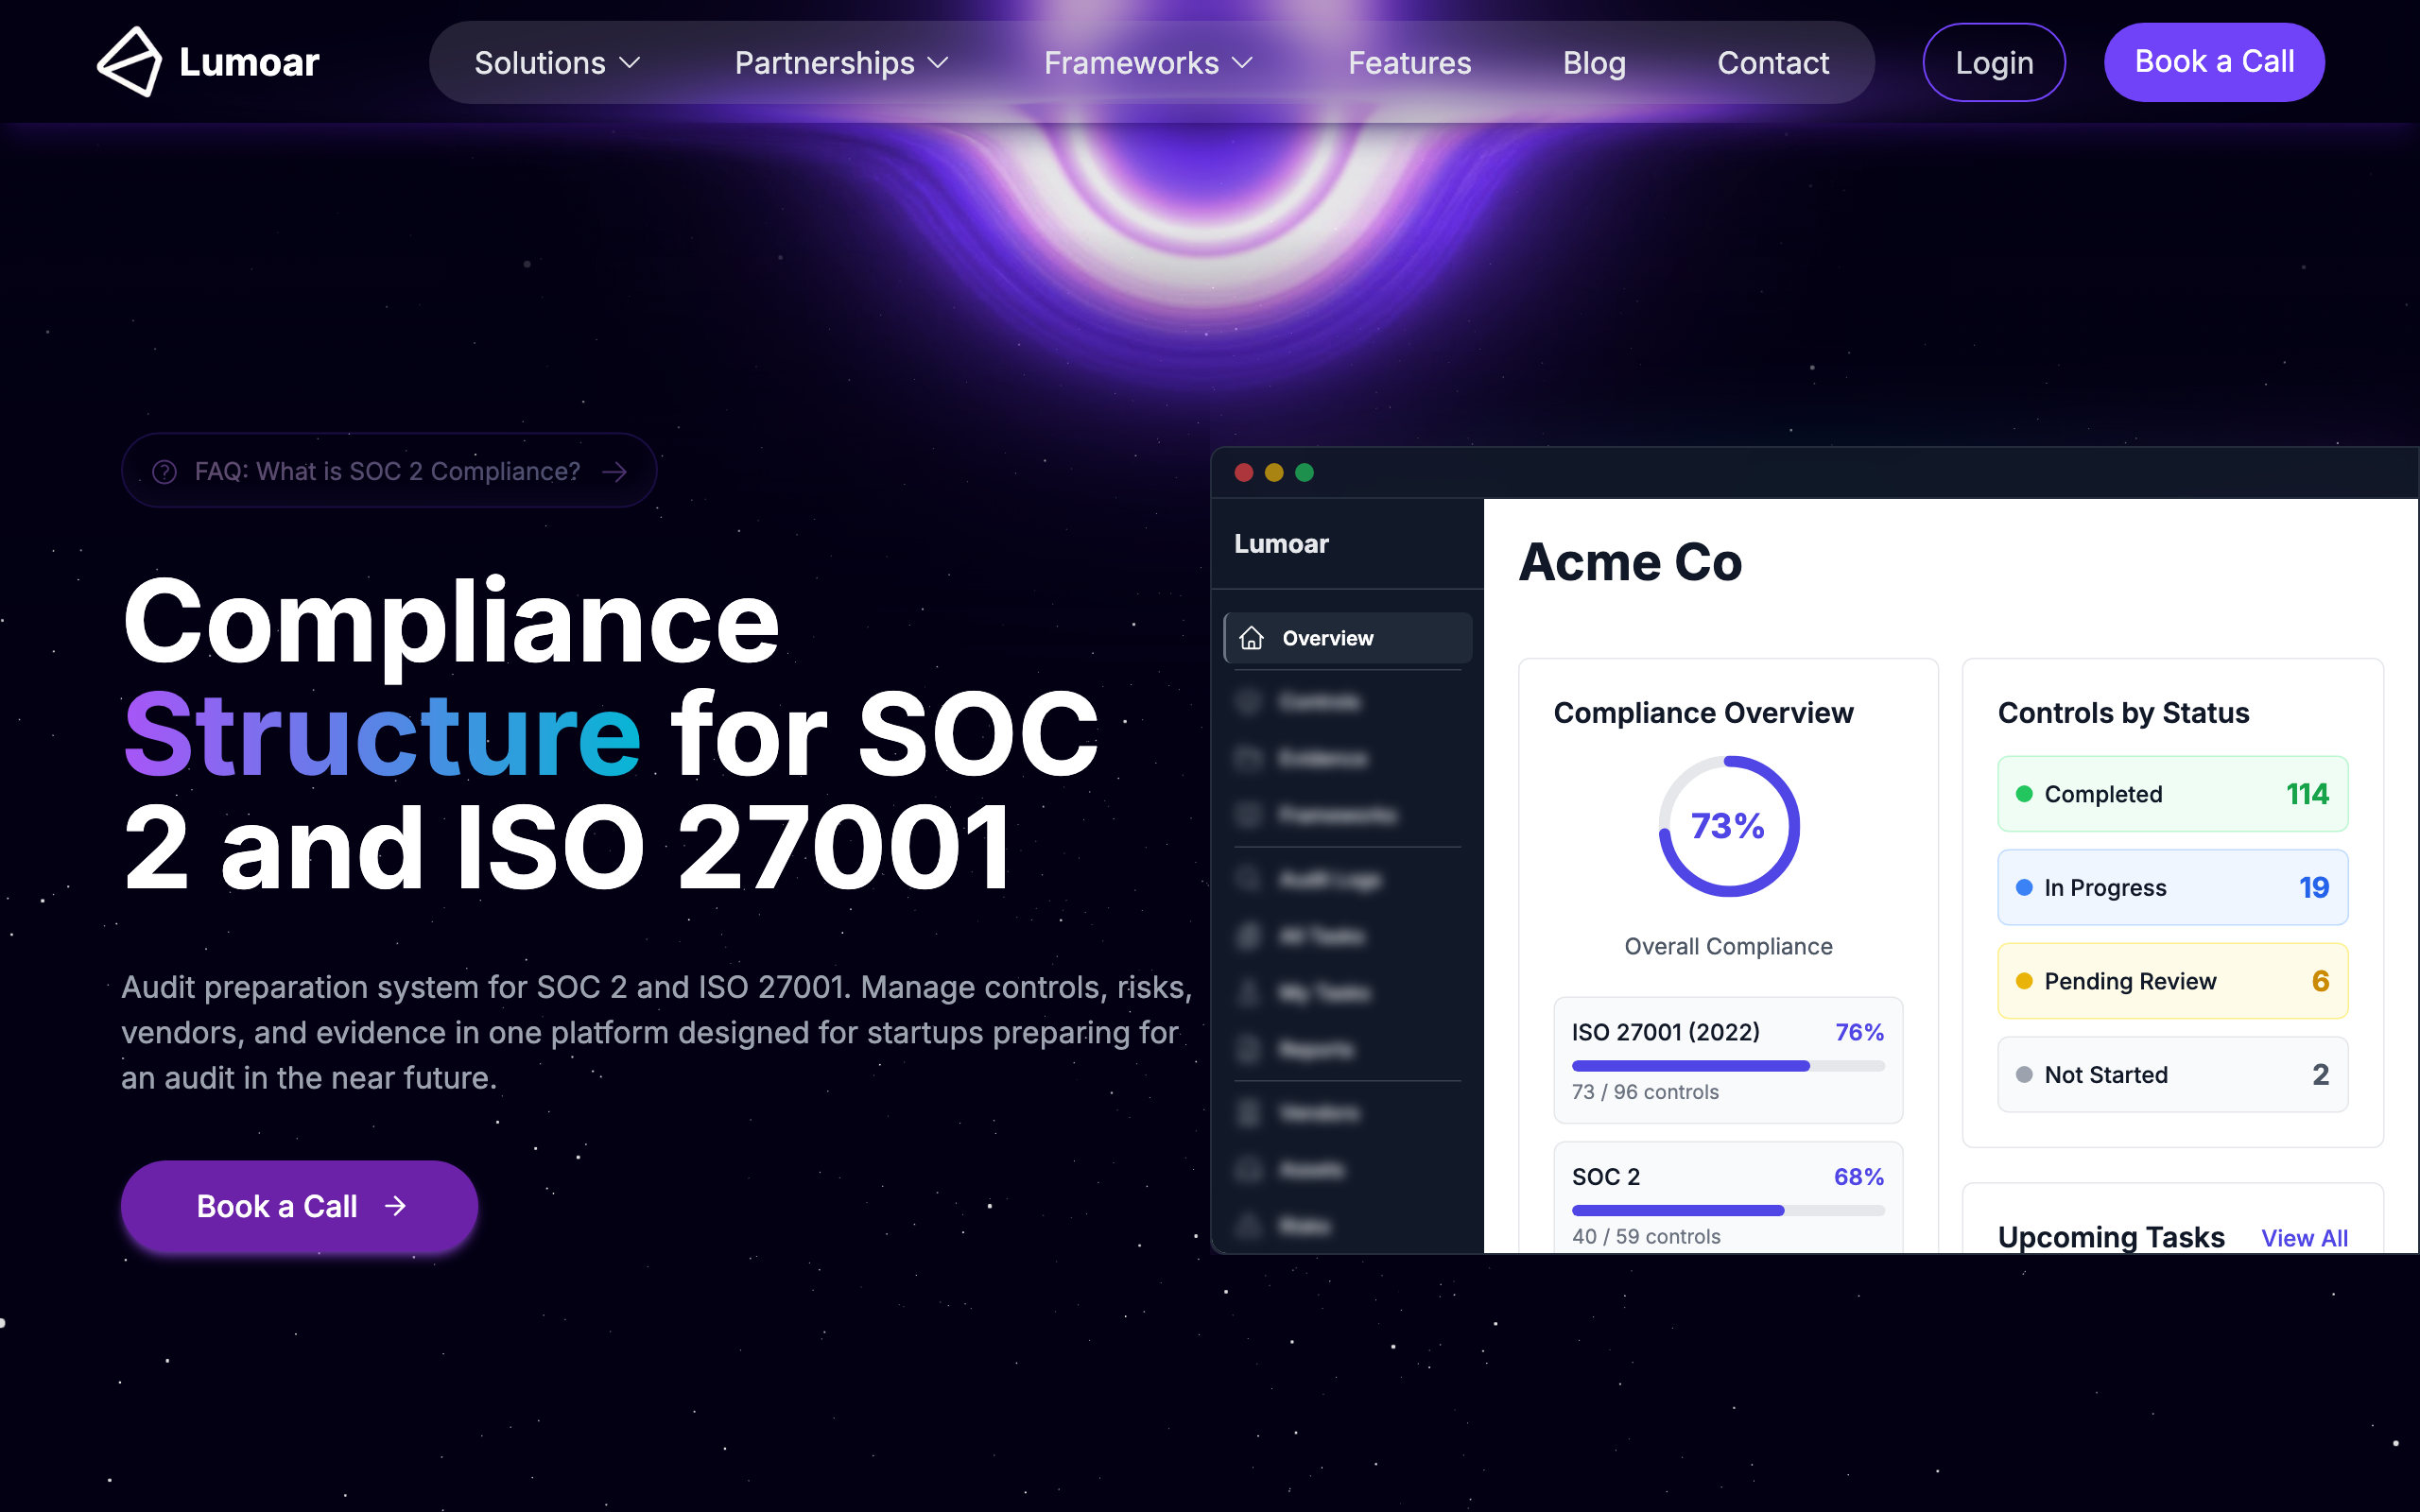The image size is (2420, 1512).
Task: Select the Completed controls status row
Action: pos(2172,794)
